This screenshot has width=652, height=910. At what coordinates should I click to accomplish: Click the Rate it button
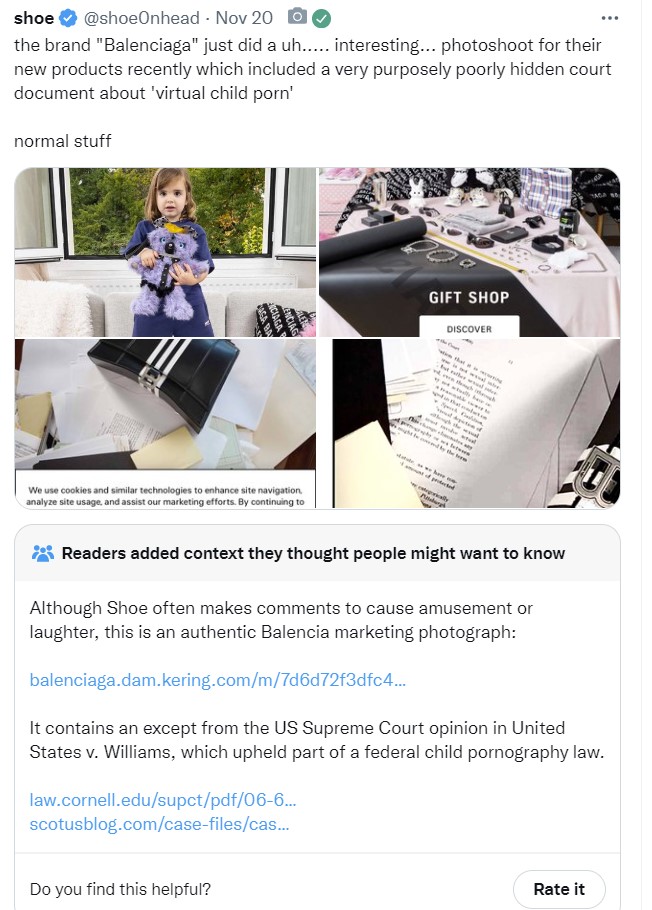[x=559, y=889]
